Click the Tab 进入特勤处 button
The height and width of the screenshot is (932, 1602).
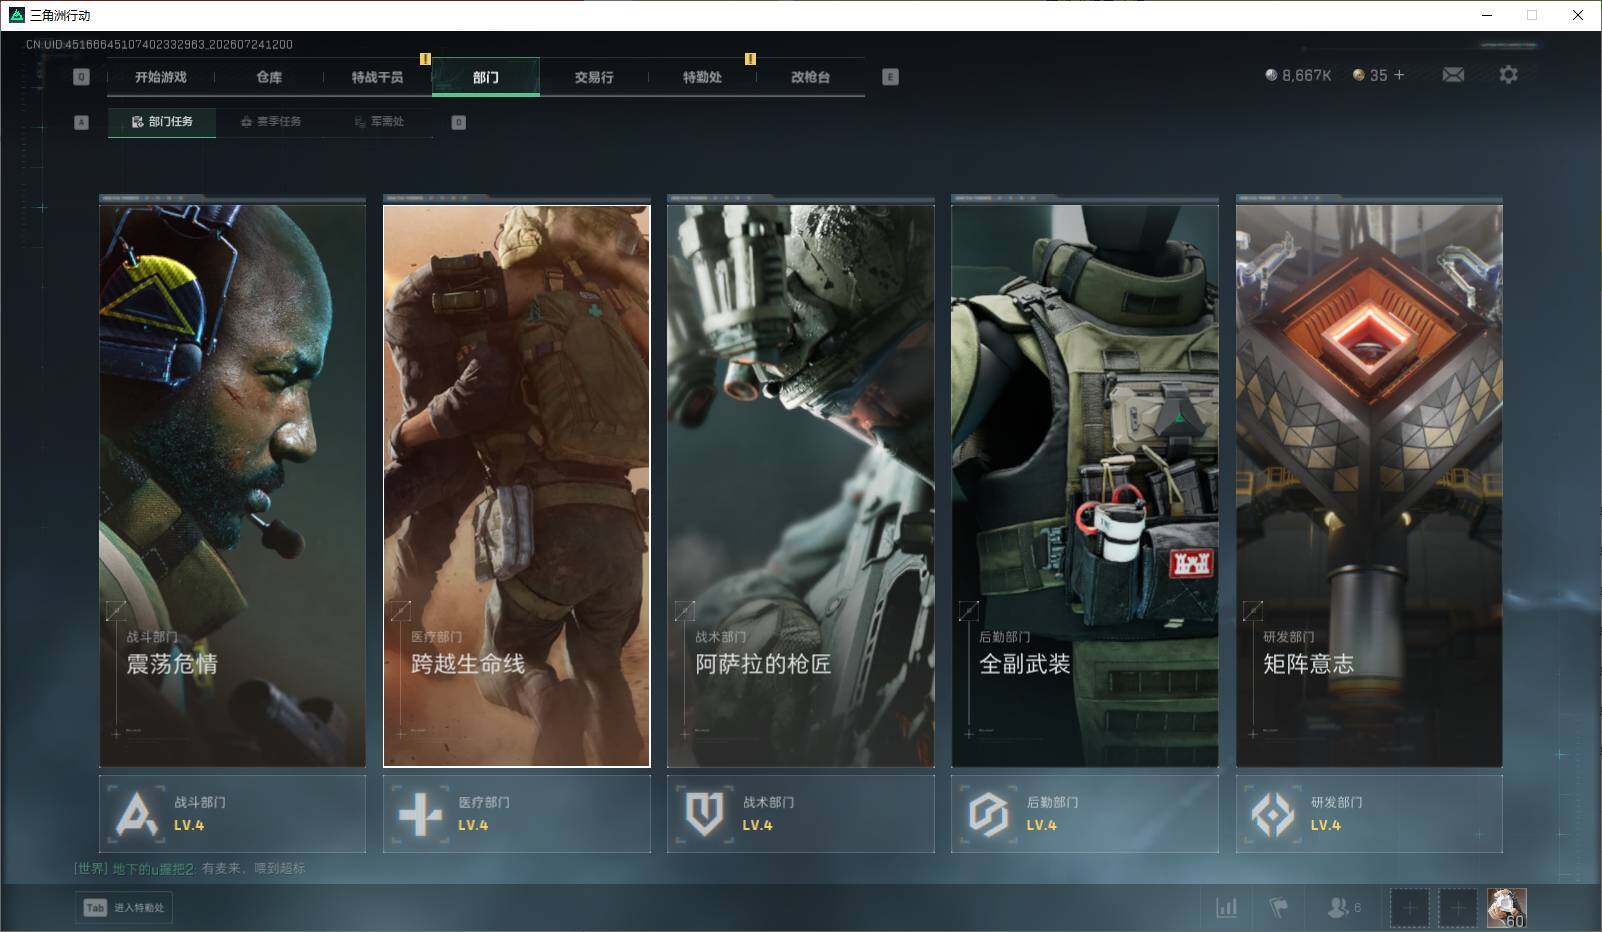point(124,907)
